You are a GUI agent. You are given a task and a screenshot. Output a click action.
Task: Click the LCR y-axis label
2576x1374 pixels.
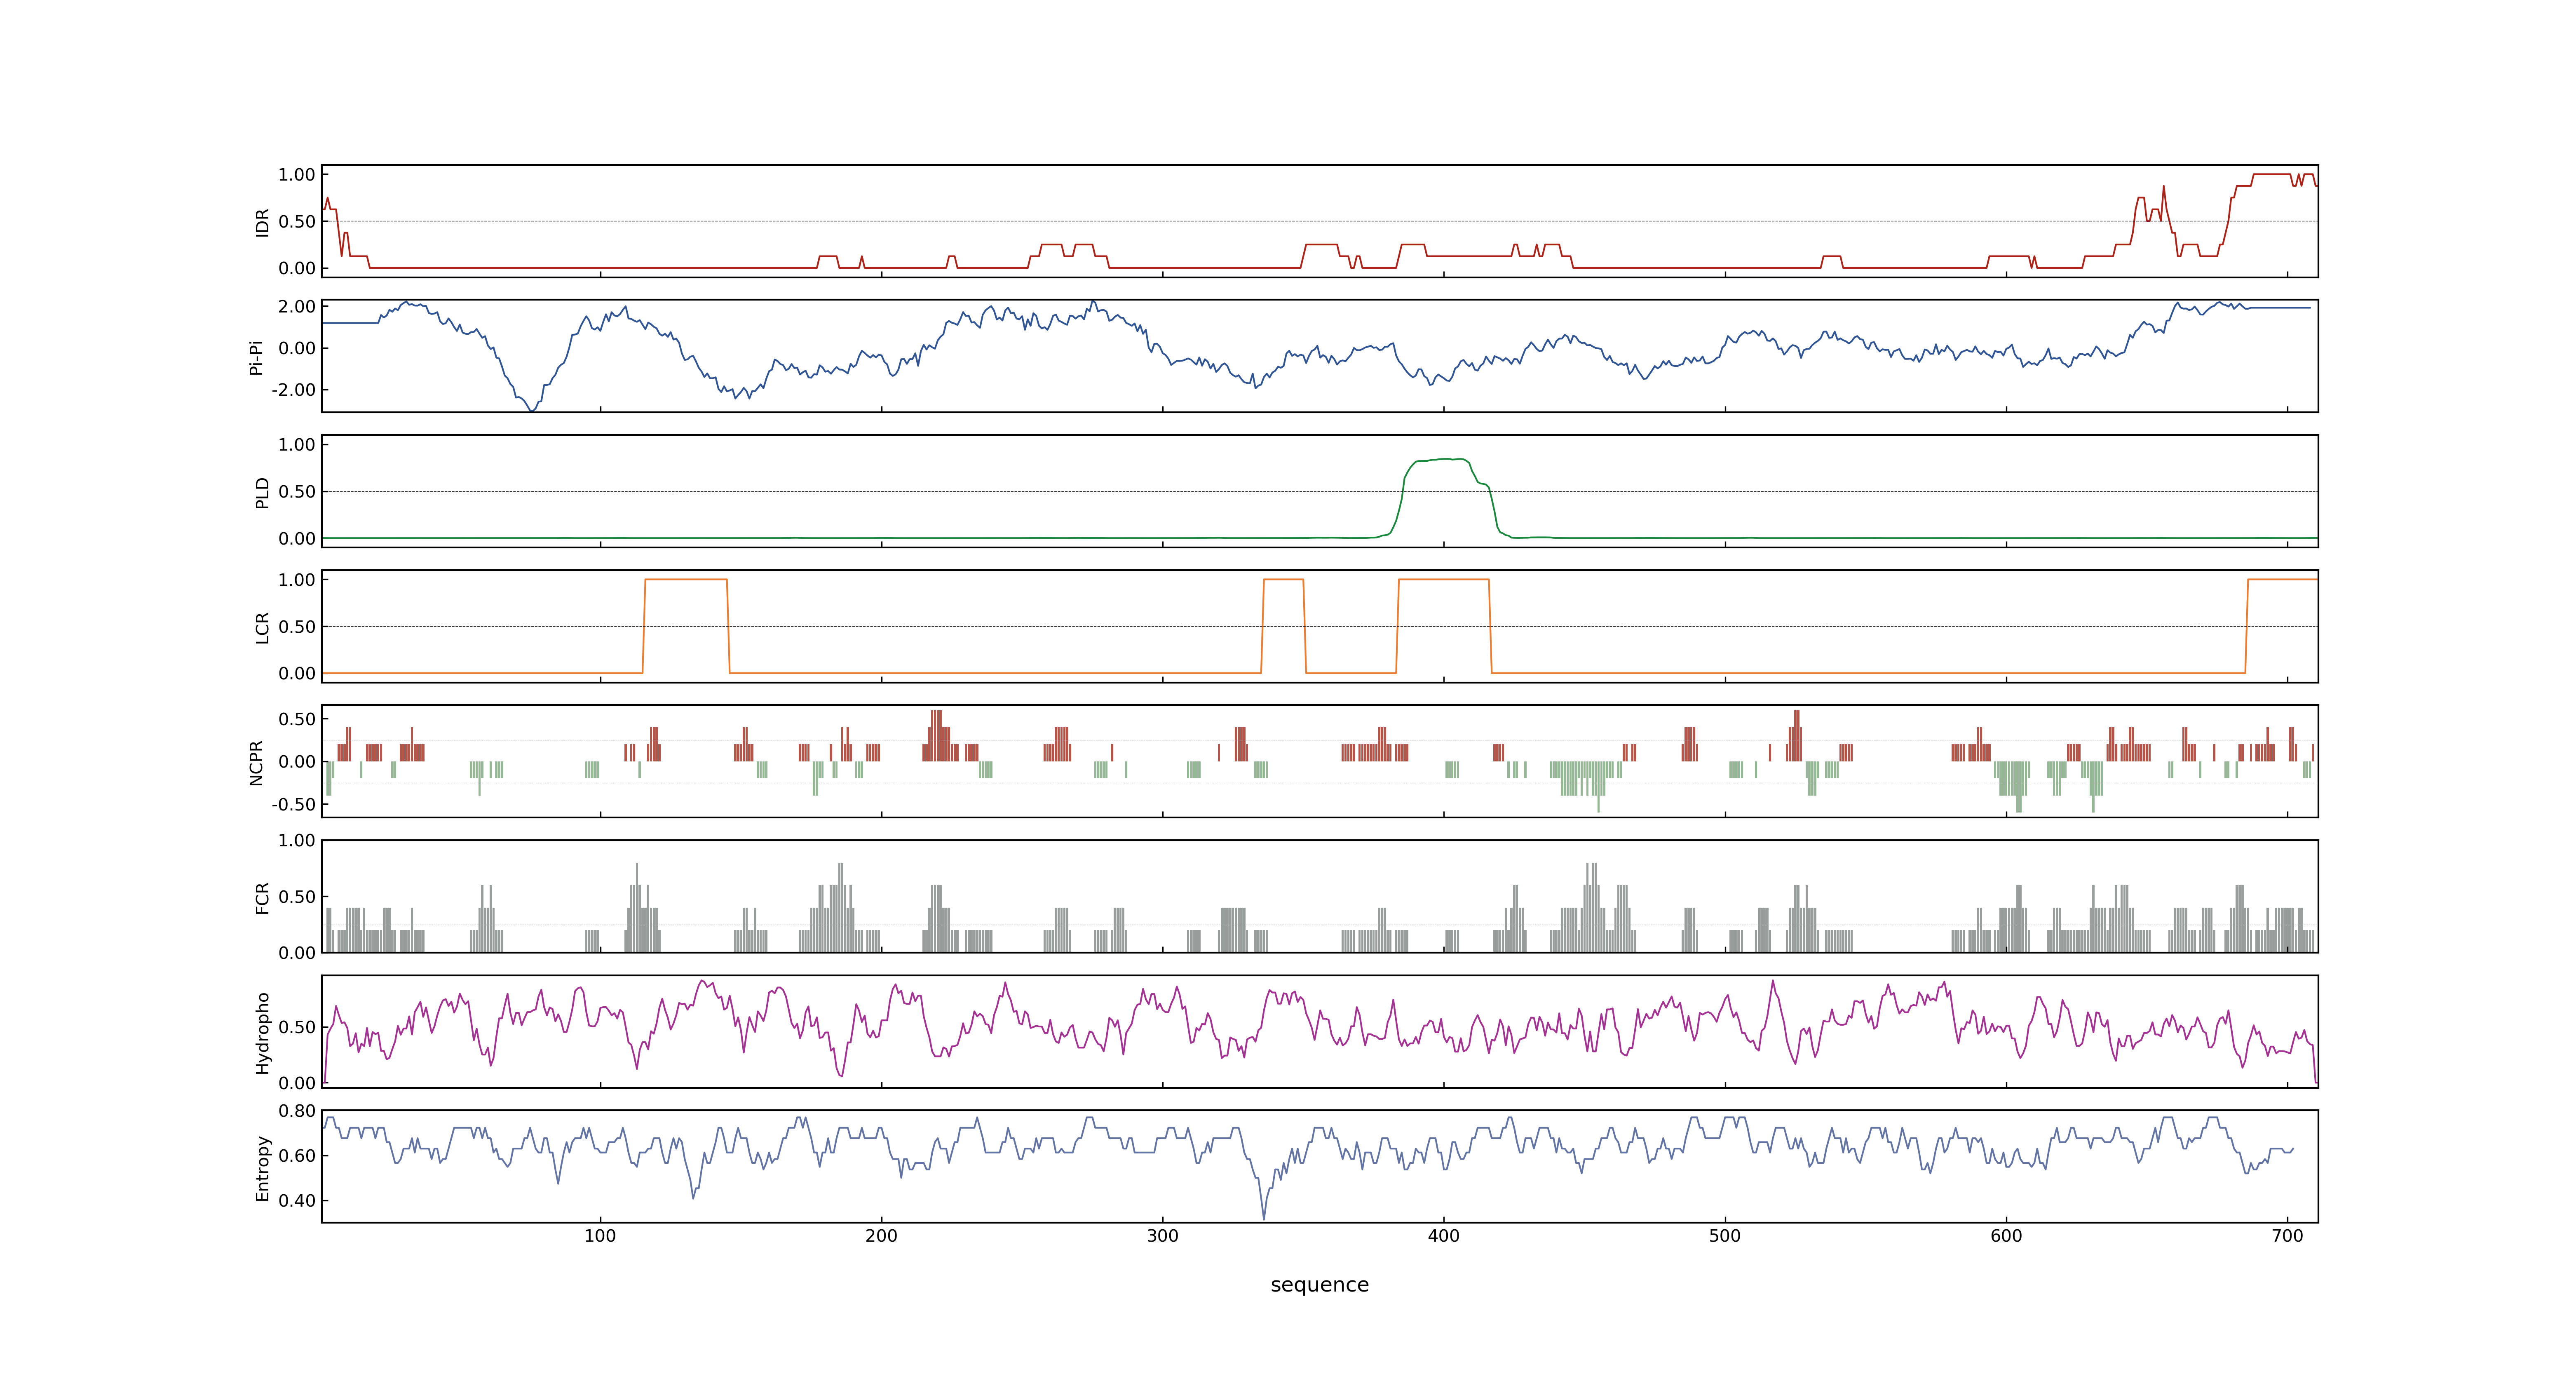[263, 627]
